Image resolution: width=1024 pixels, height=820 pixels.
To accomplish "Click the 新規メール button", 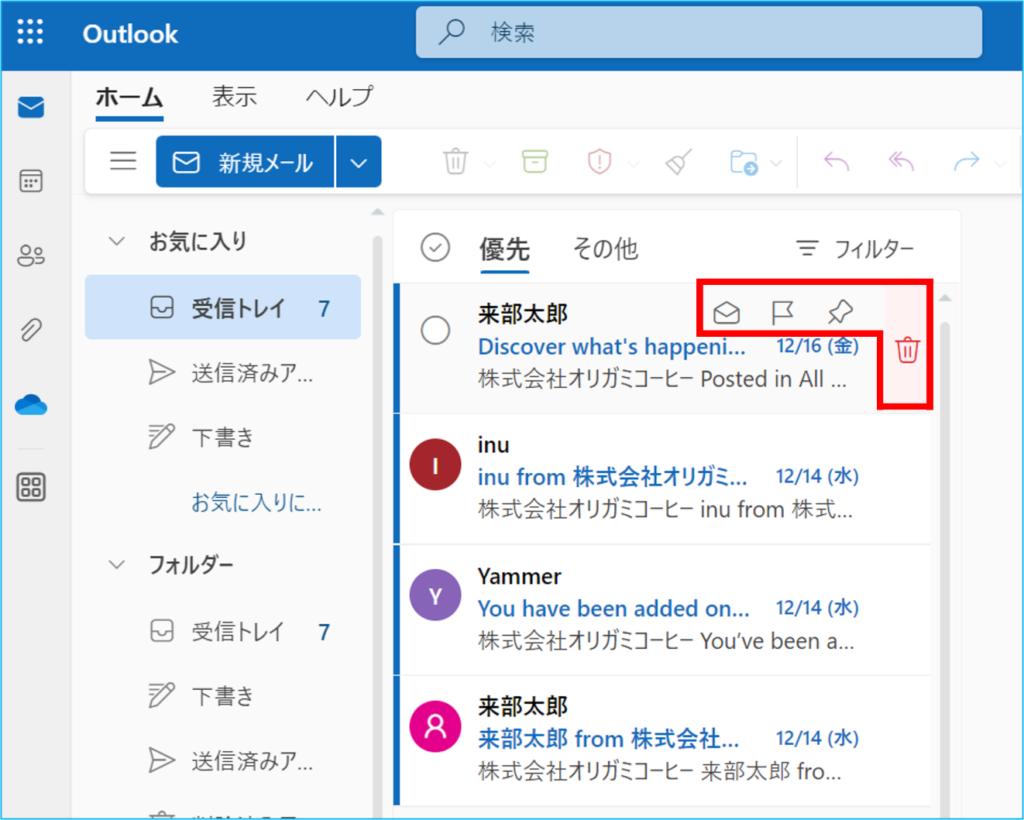I will 244,162.
